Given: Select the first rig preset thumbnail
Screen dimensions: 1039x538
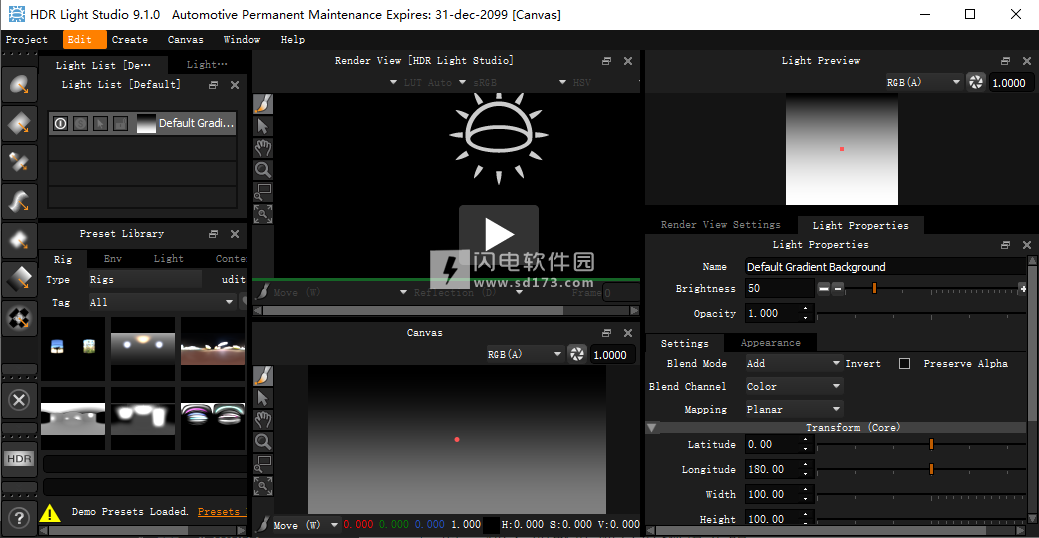Looking at the screenshot, I should (x=73, y=347).
